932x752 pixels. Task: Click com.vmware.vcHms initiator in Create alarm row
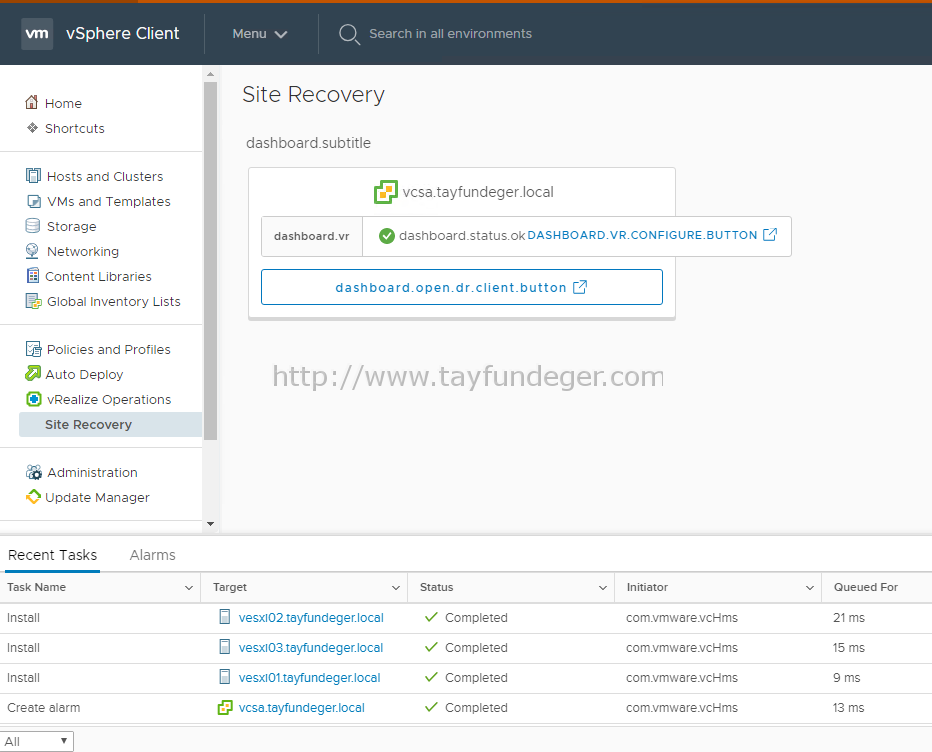click(682, 708)
